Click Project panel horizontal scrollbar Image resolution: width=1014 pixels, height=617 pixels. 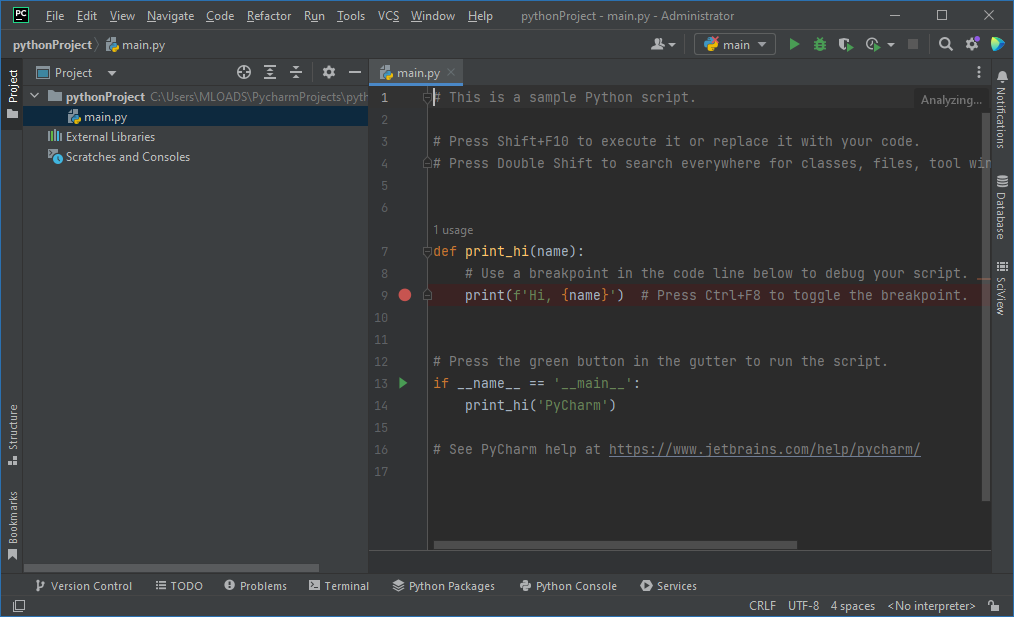(171, 568)
